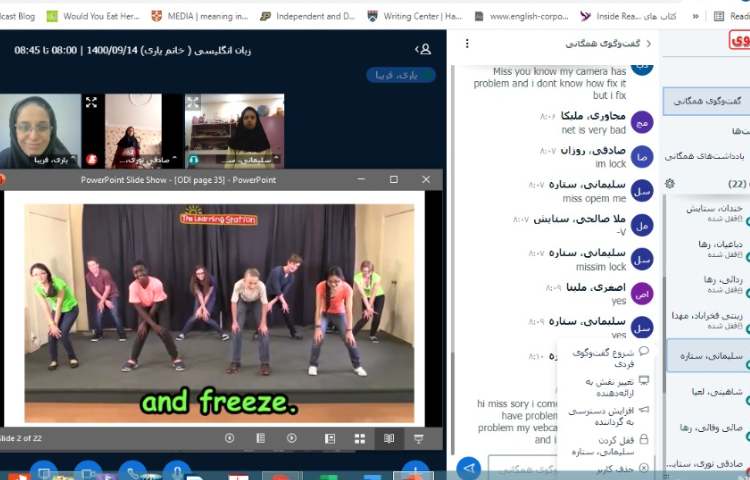Start Slide Show from PowerPoint status bar
Viewport: 750px width, 480px height.
pyautogui.click(x=419, y=438)
